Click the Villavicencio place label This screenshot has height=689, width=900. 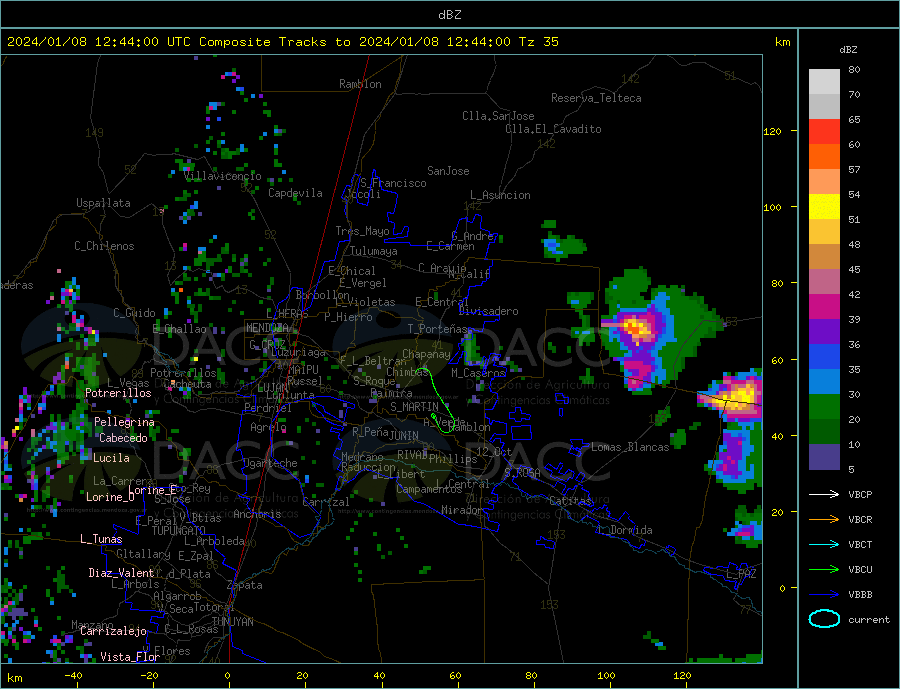(x=222, y=176)
